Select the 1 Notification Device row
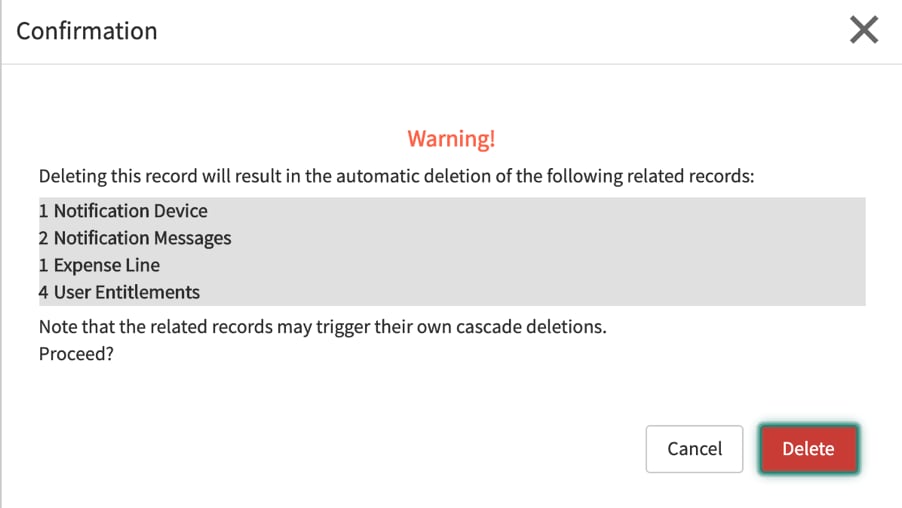 [123, 211]
